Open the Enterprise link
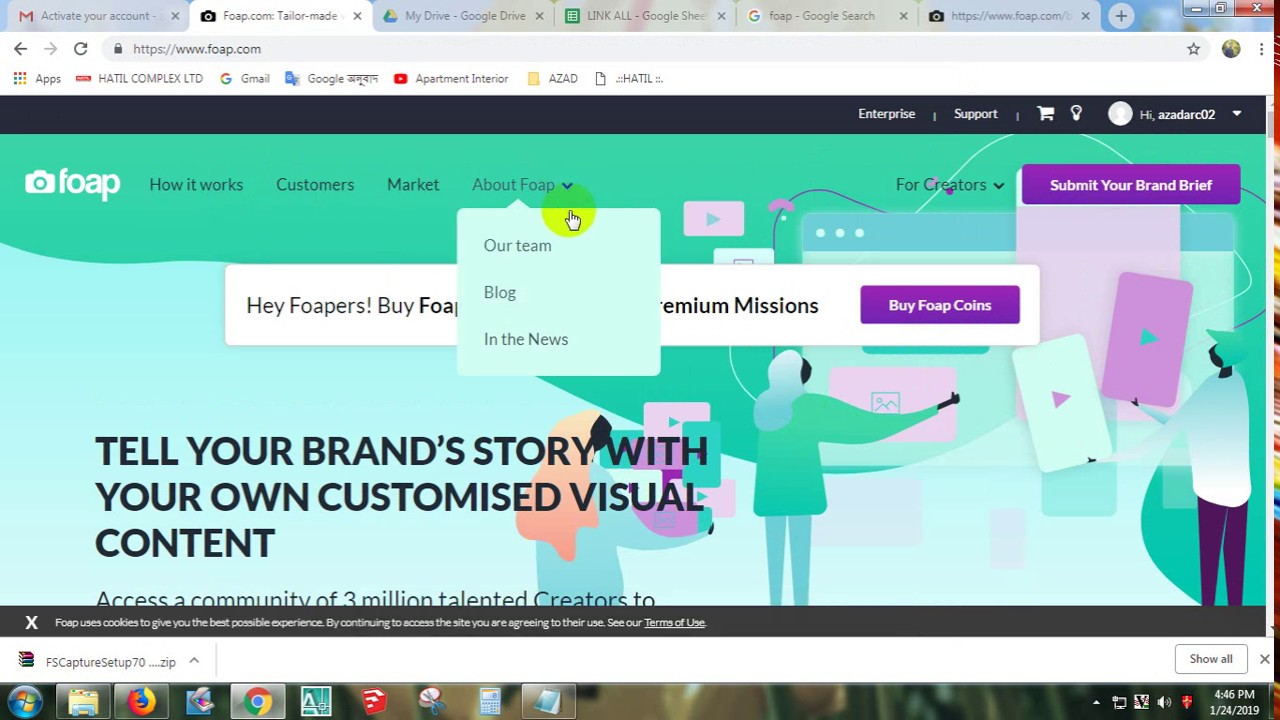 click(x=886, y=114)
